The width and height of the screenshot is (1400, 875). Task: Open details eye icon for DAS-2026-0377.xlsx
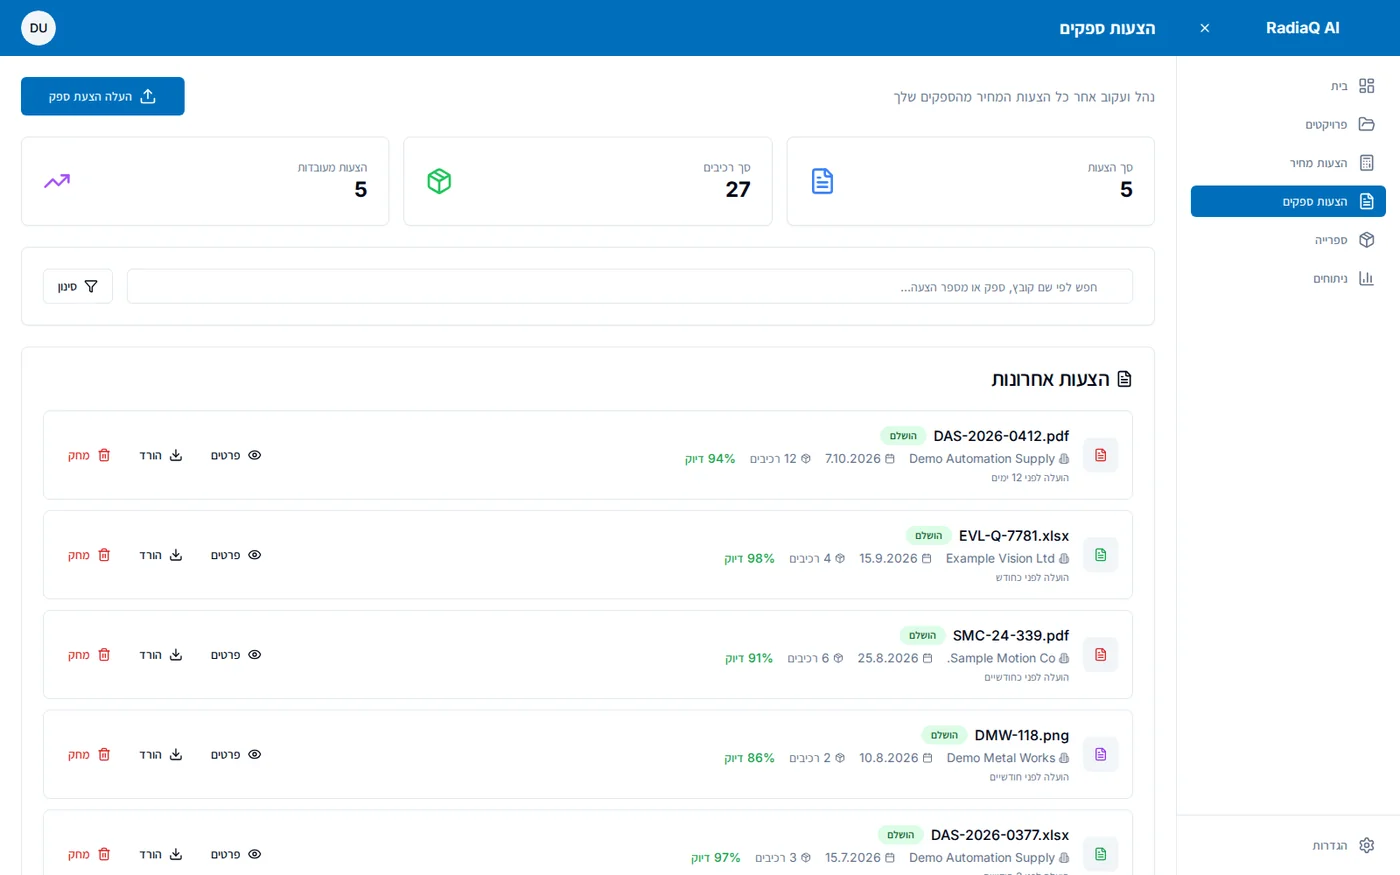coord(255,855)
